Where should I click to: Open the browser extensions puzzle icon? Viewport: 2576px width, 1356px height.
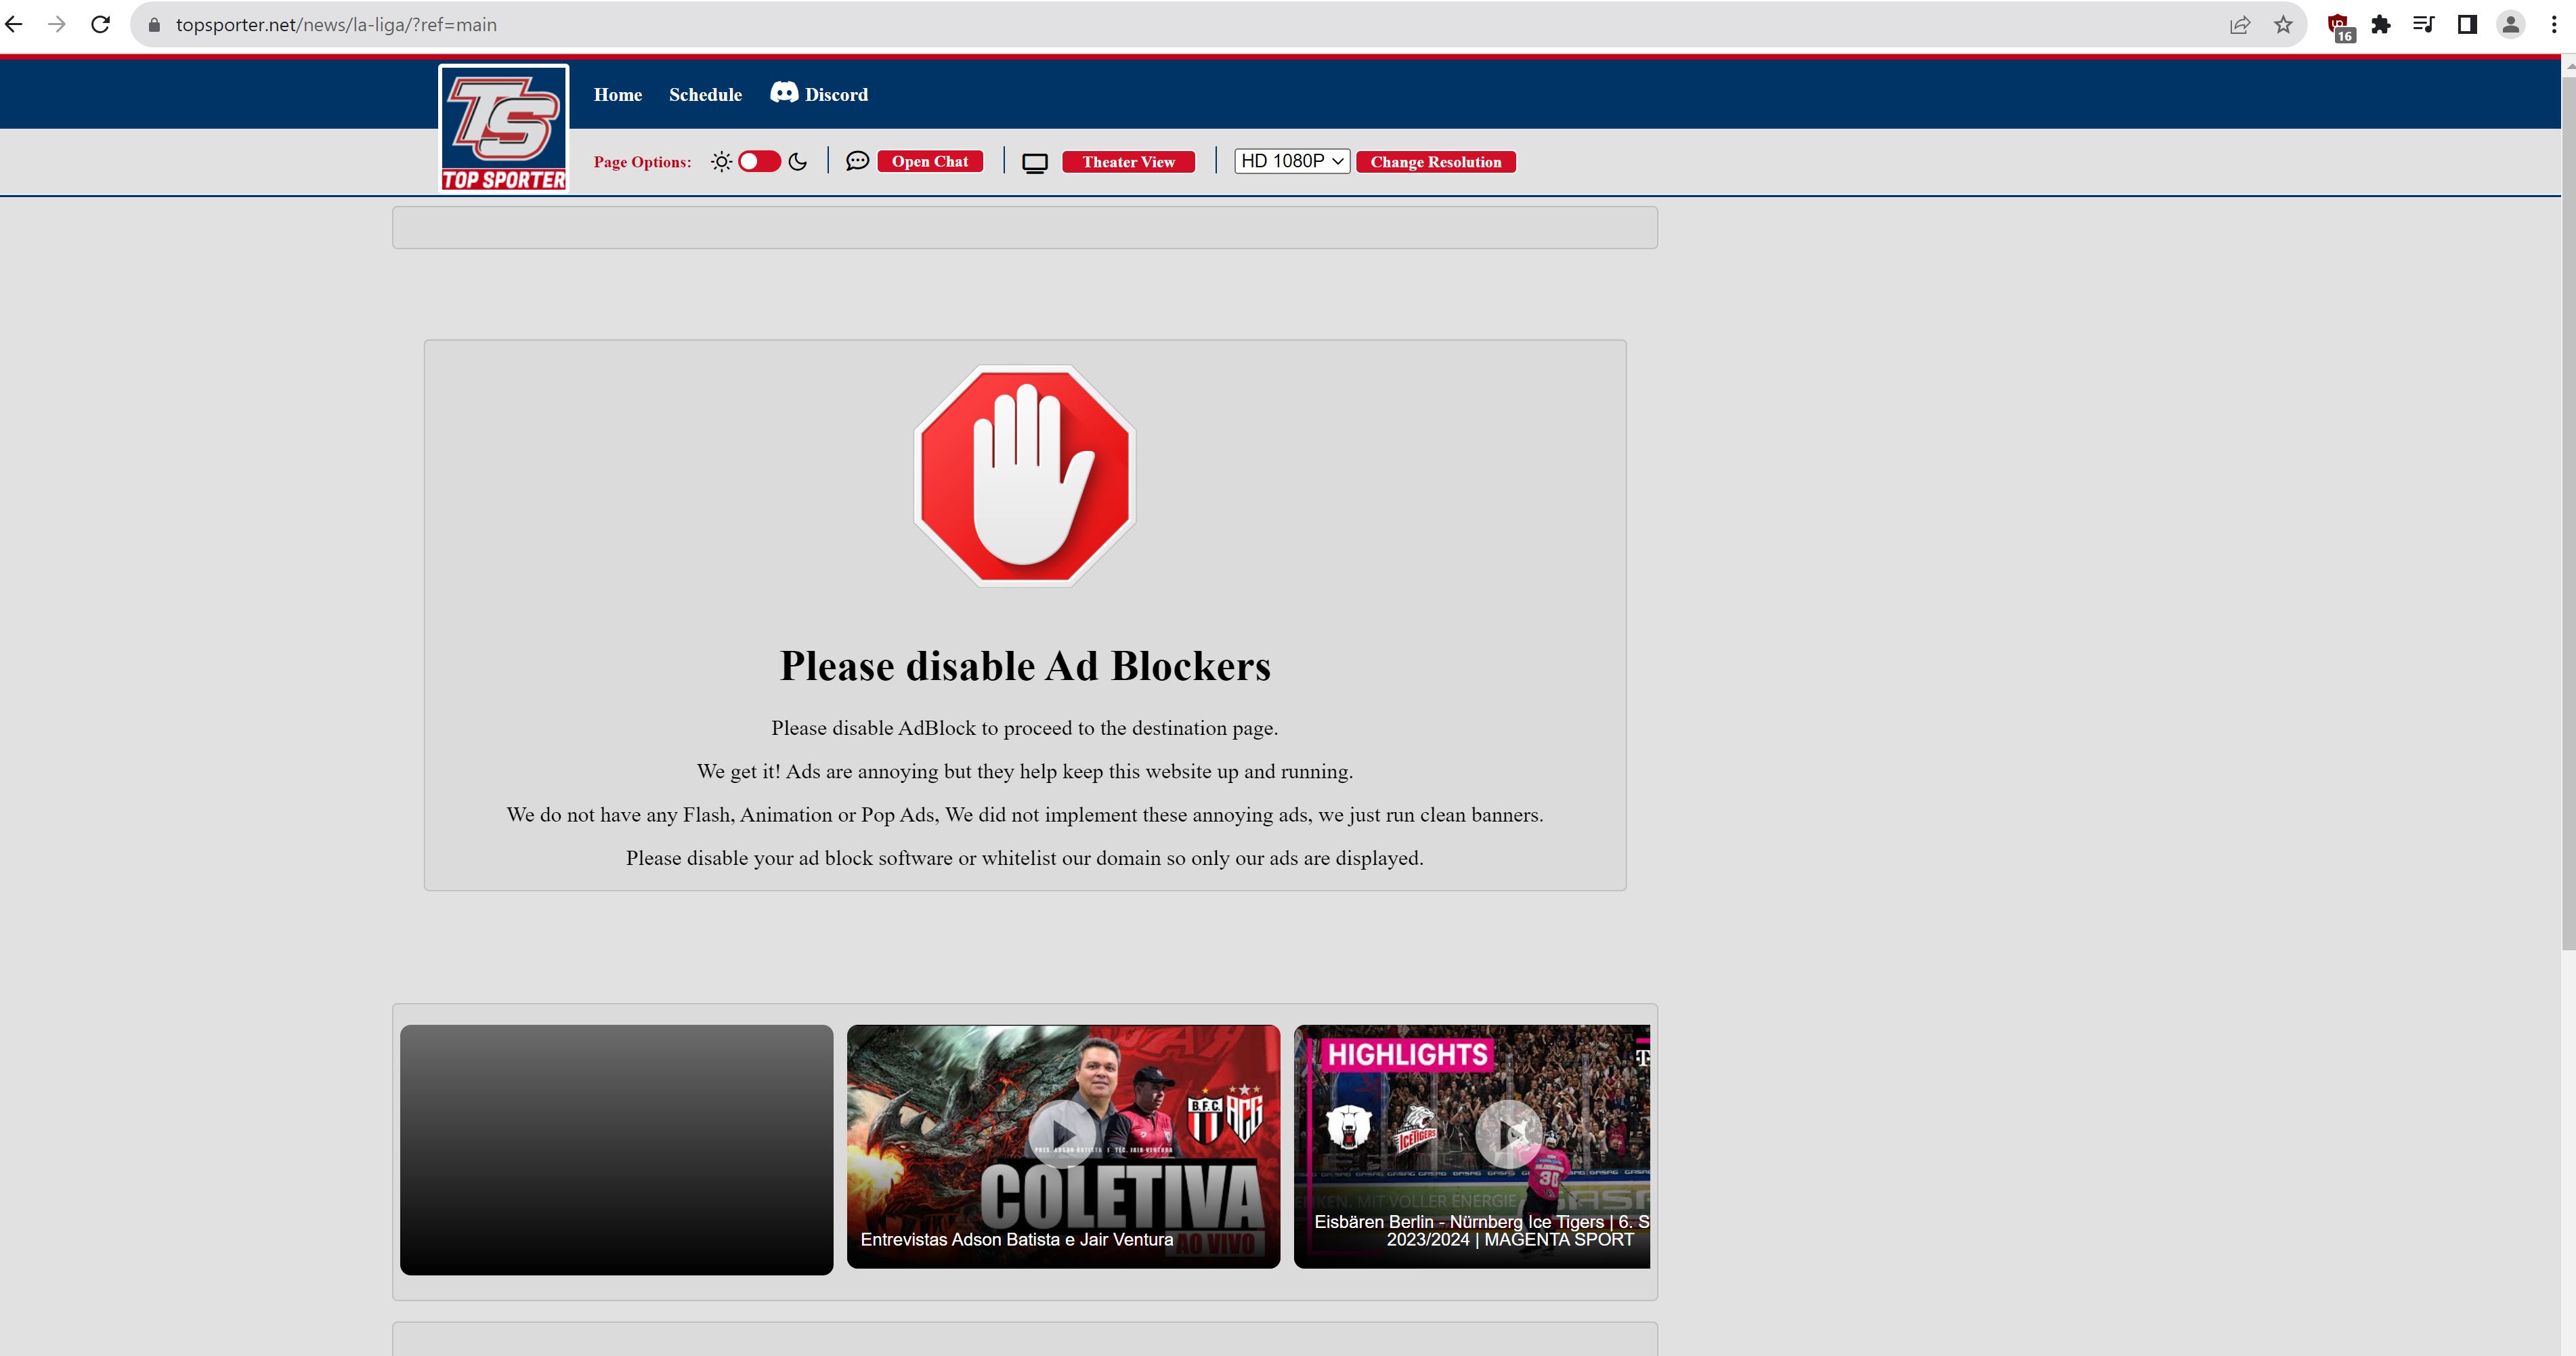tap(2381, 25)
